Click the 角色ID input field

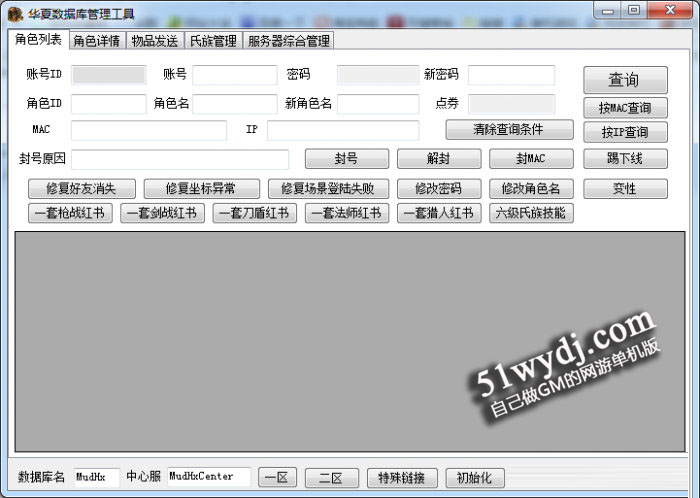108,104
